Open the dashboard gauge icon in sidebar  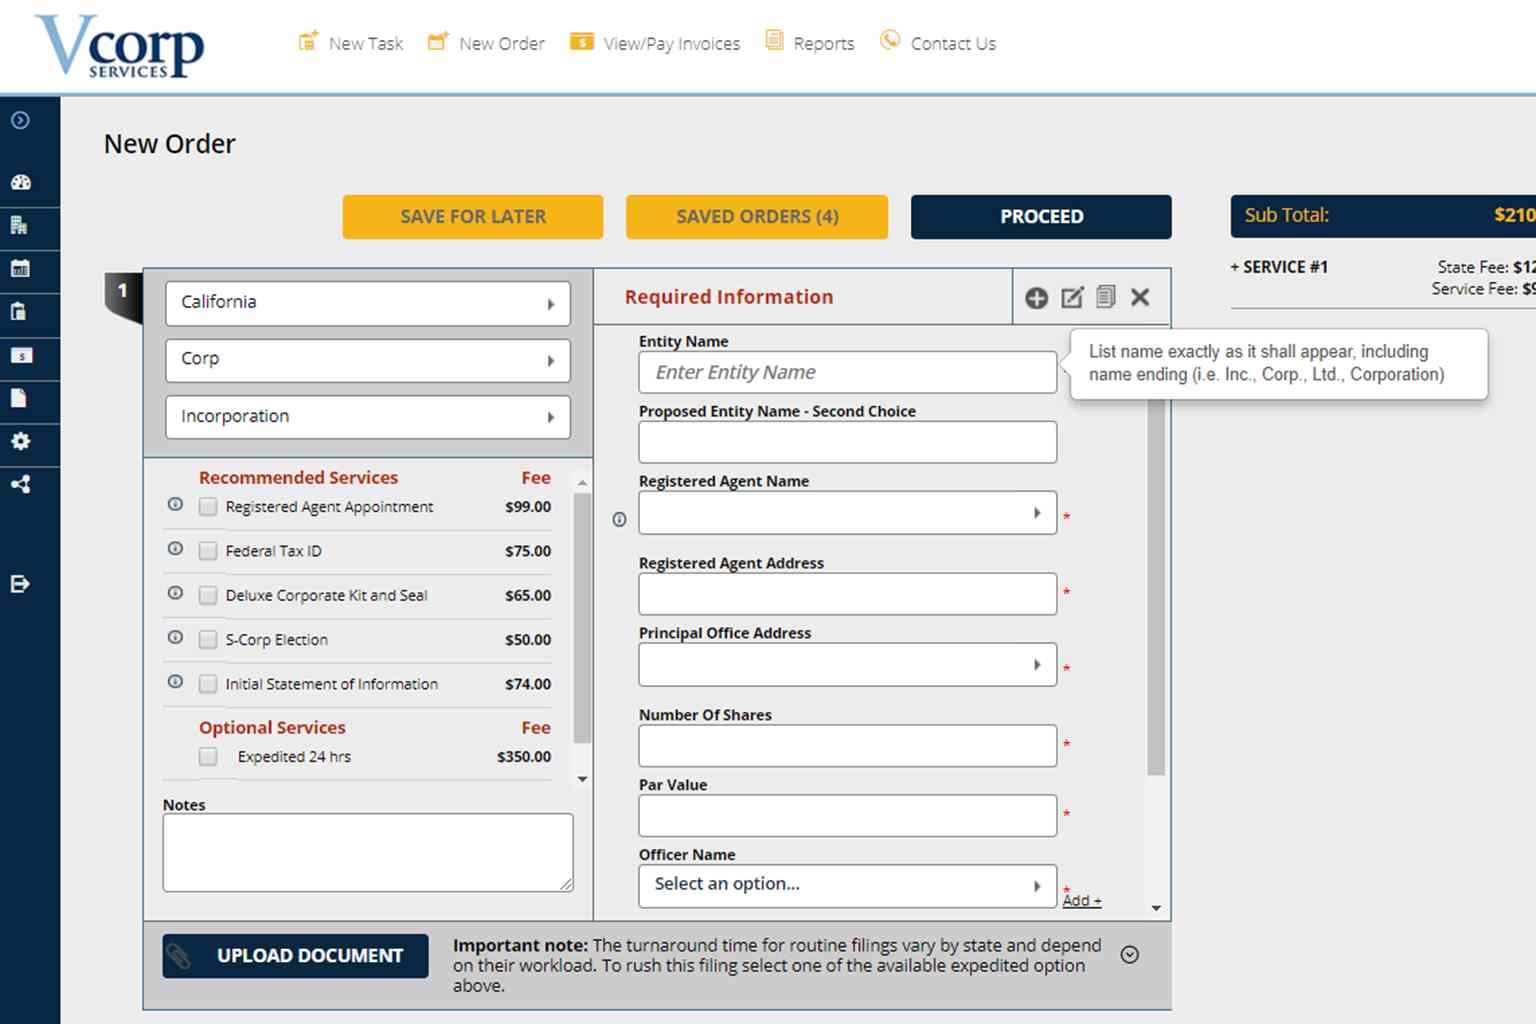click(x=21, y=183)
